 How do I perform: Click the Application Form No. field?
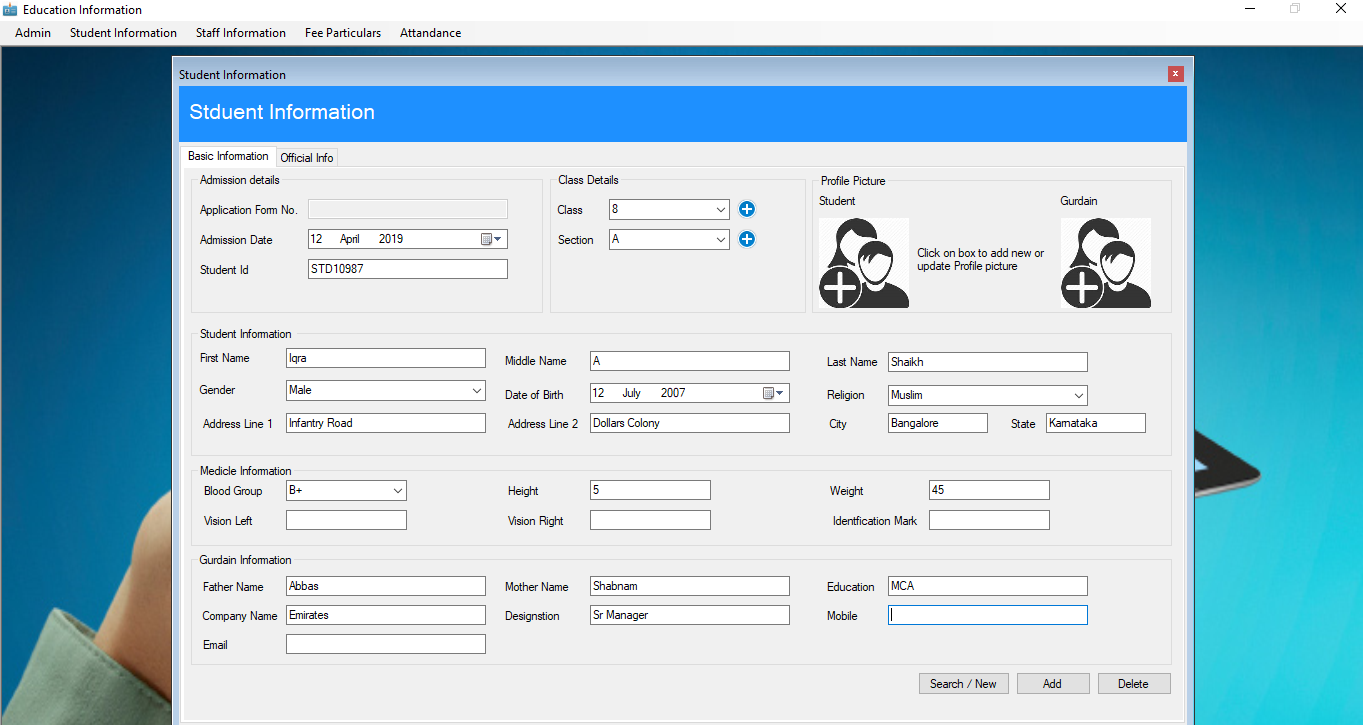point(408,209)
